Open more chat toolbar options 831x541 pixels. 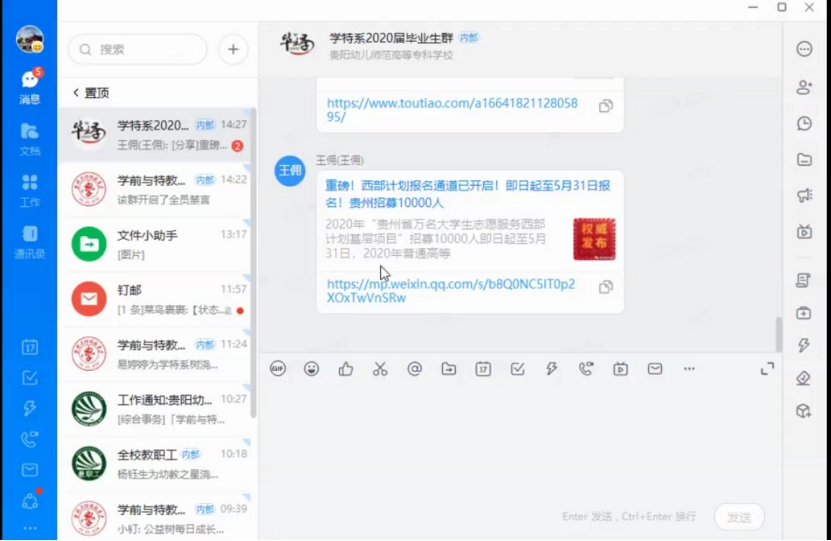click(689, 369)
